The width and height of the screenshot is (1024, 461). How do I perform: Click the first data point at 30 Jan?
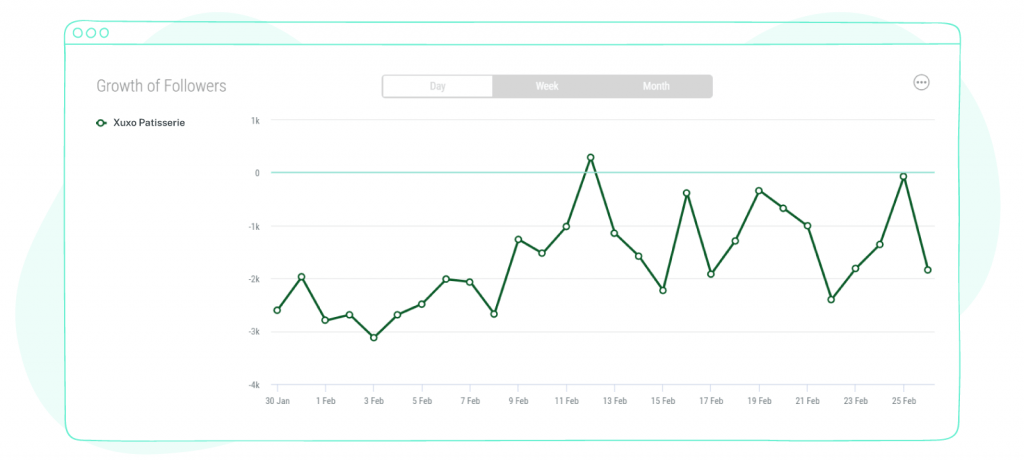(277, 310)
